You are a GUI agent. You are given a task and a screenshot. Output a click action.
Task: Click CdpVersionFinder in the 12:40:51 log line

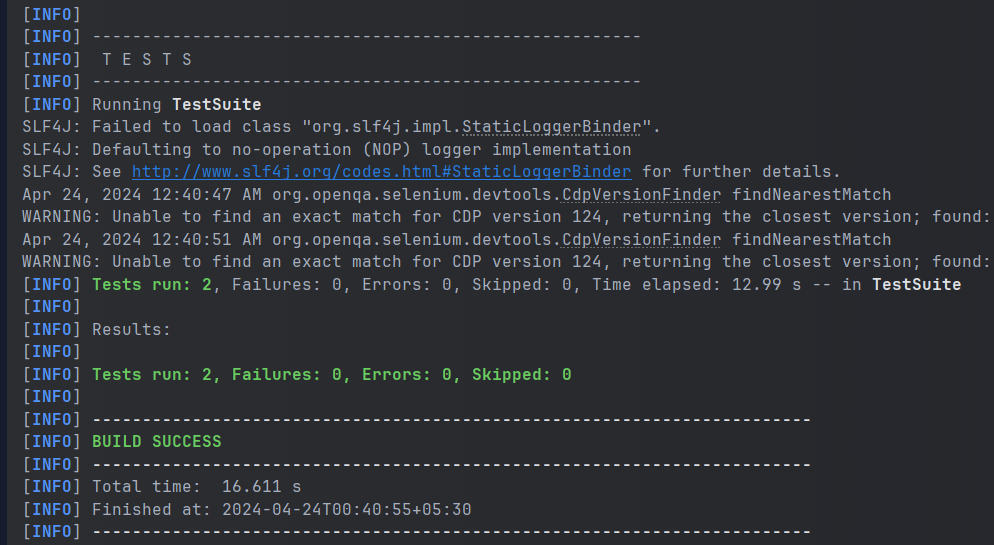641,239
